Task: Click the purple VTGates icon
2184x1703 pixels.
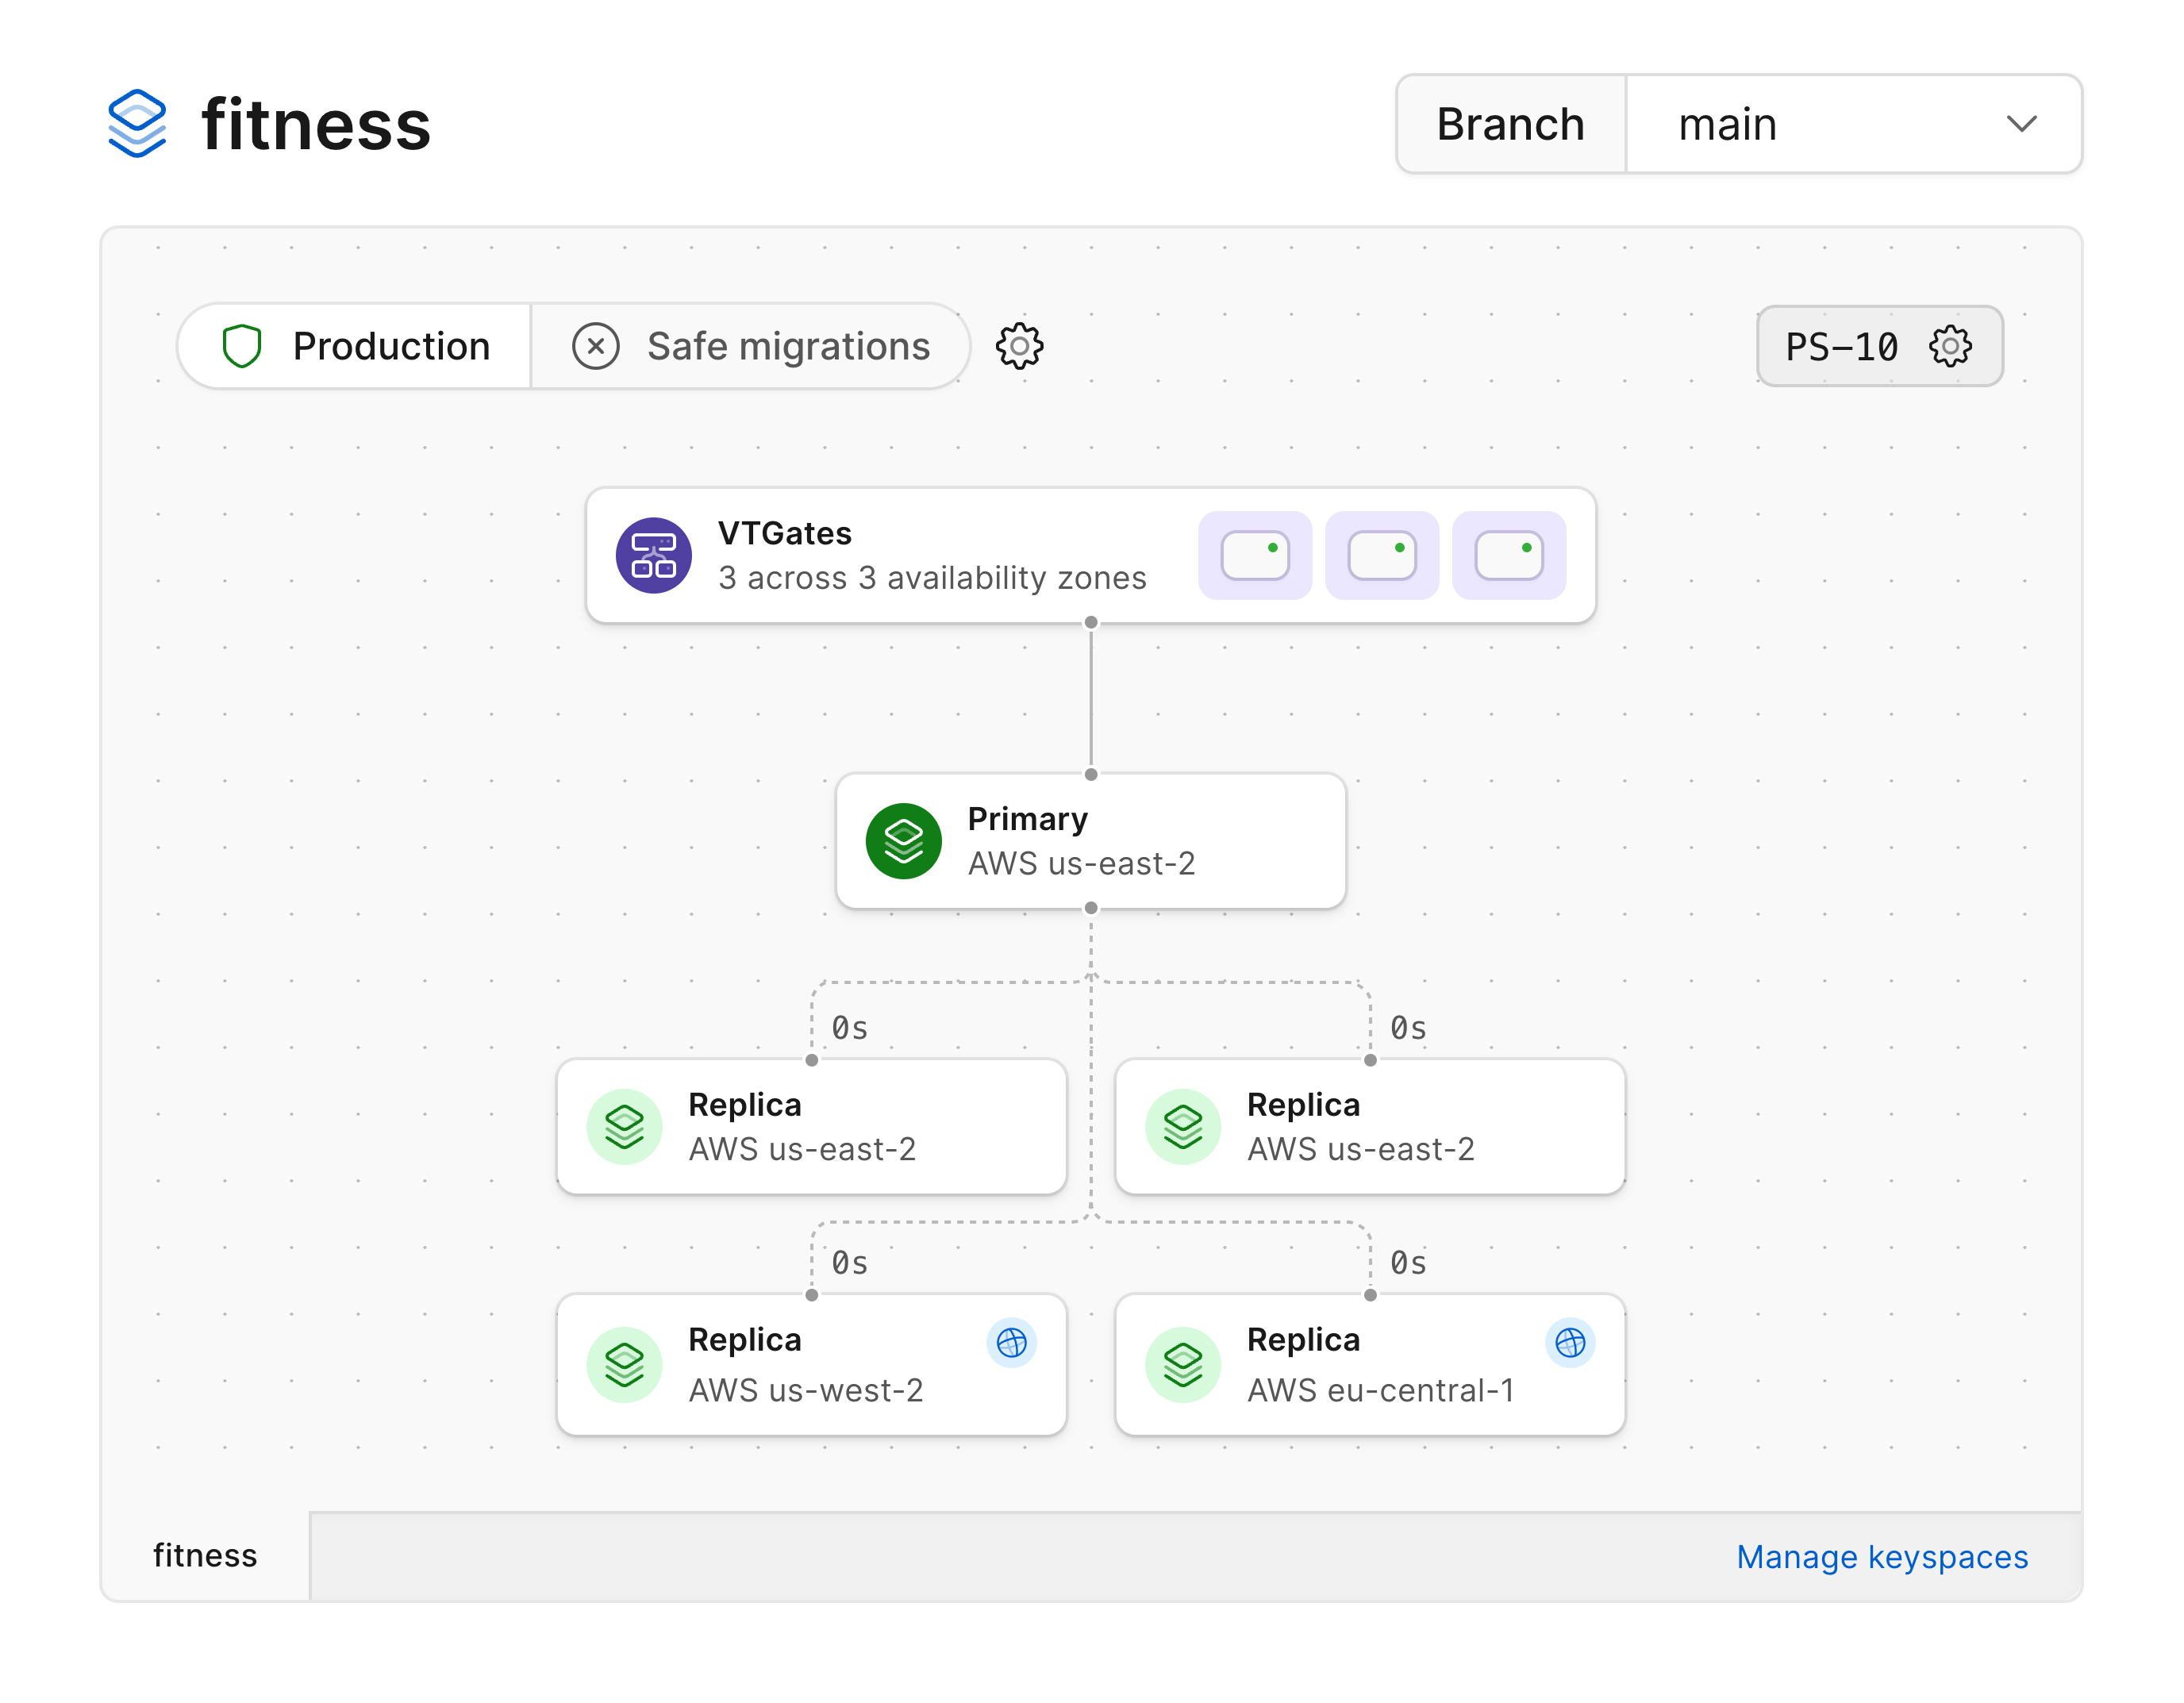Action: click(653, 555)
